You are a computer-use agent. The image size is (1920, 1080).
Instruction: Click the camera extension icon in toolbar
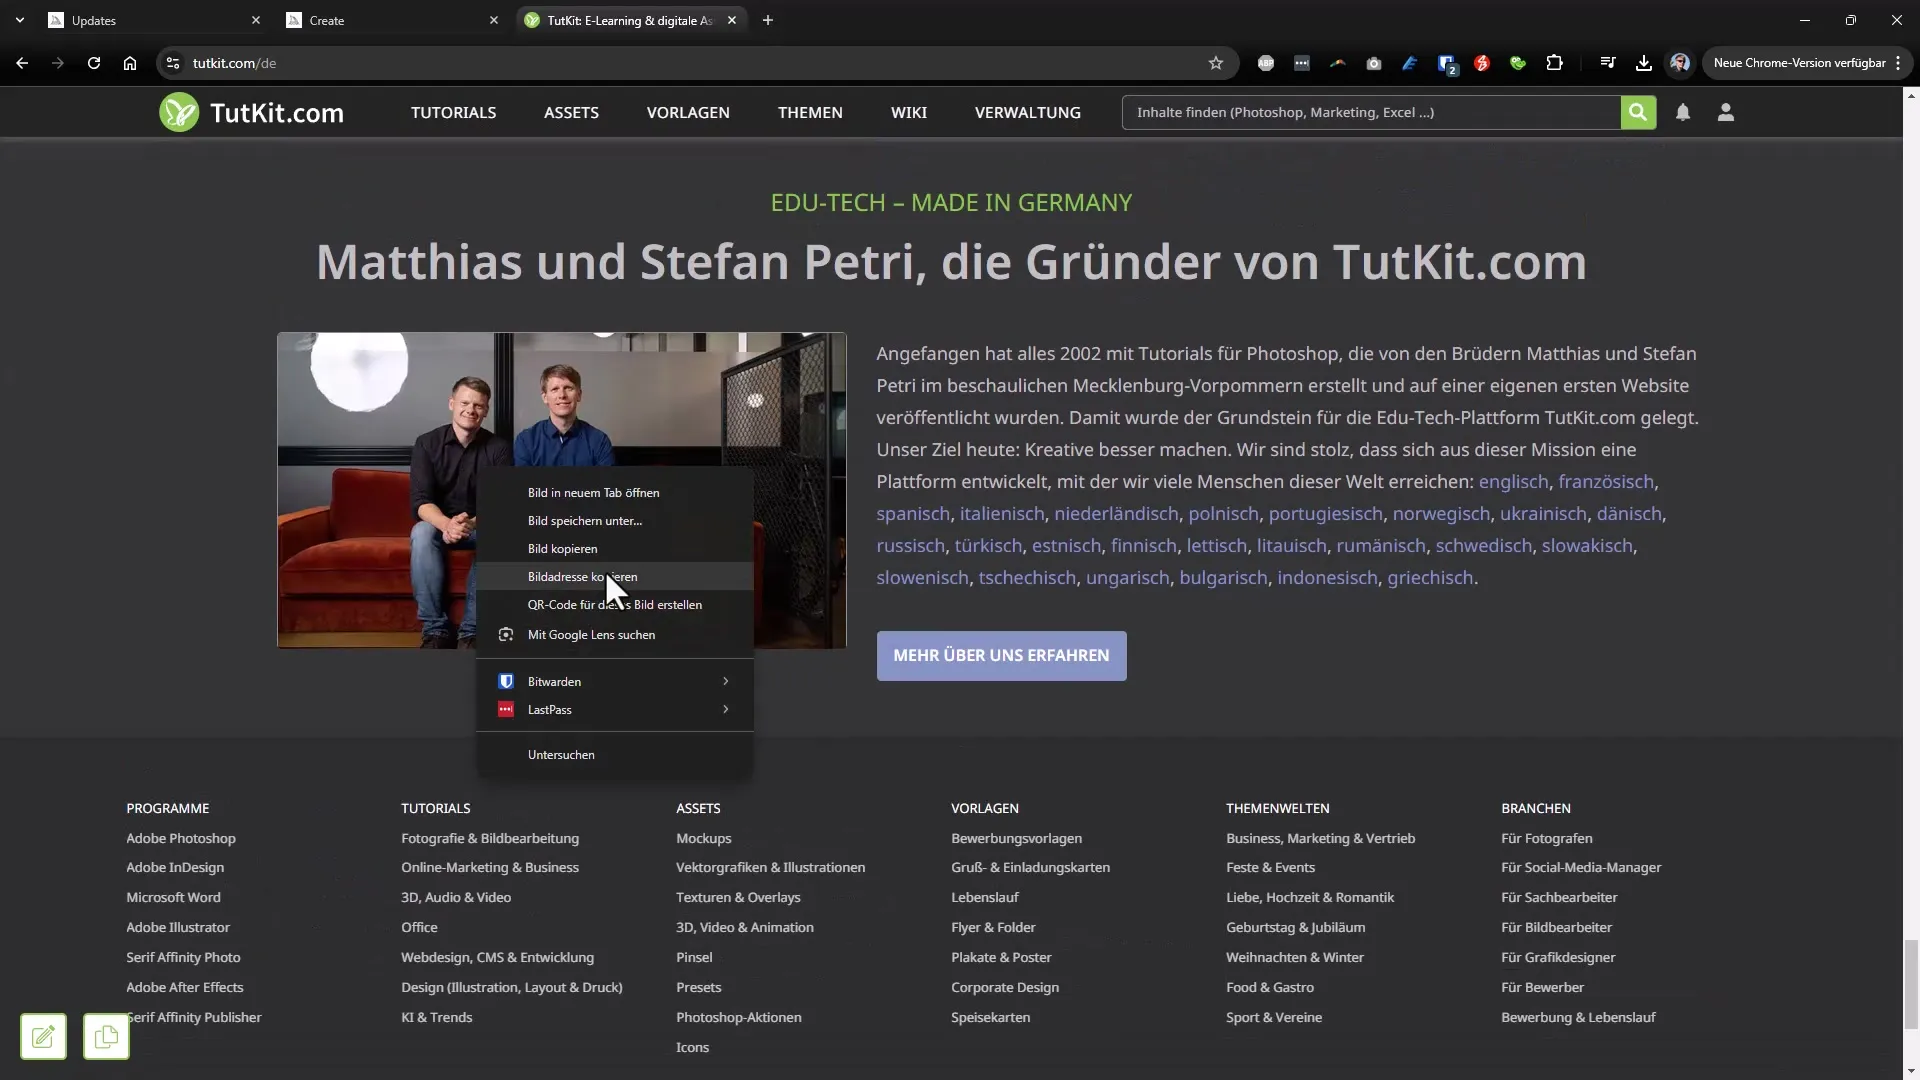[1374, 63]
